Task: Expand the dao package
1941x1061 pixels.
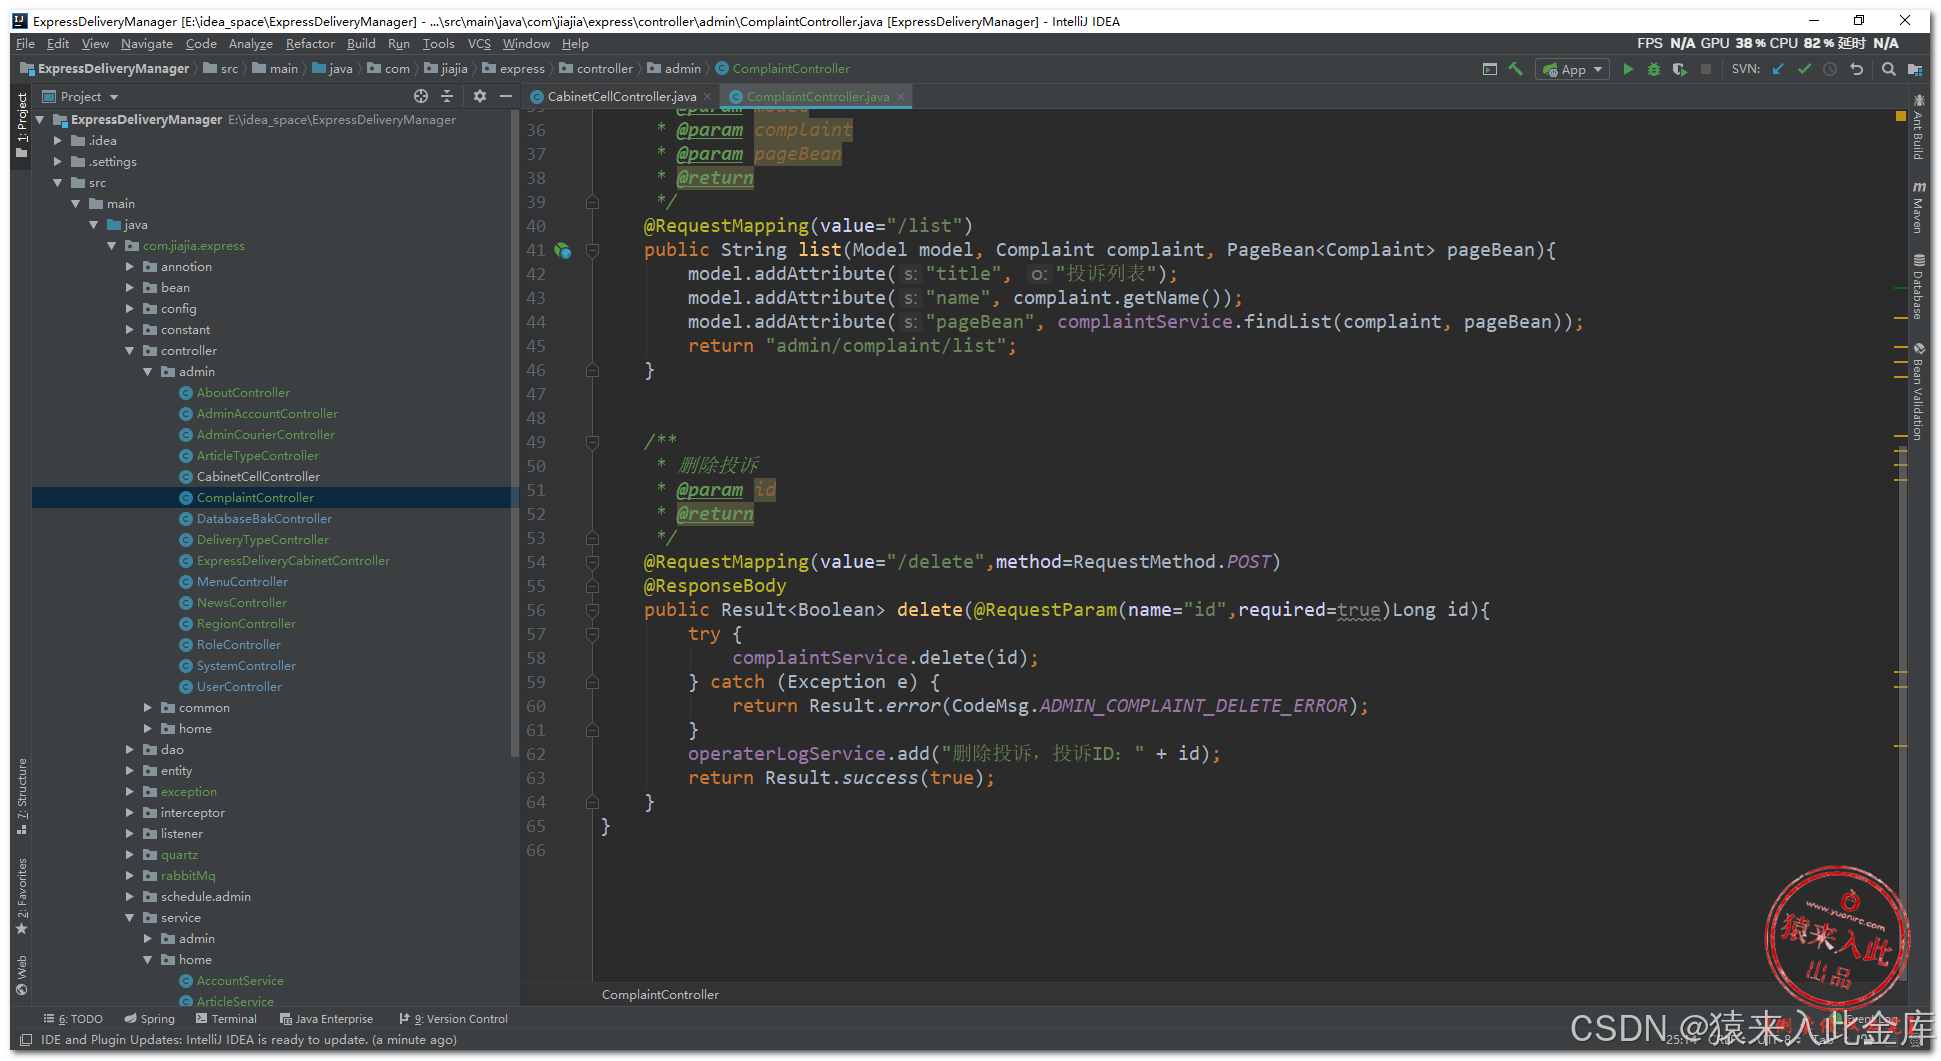Action: pyautogui.click(x=130, y=750)
